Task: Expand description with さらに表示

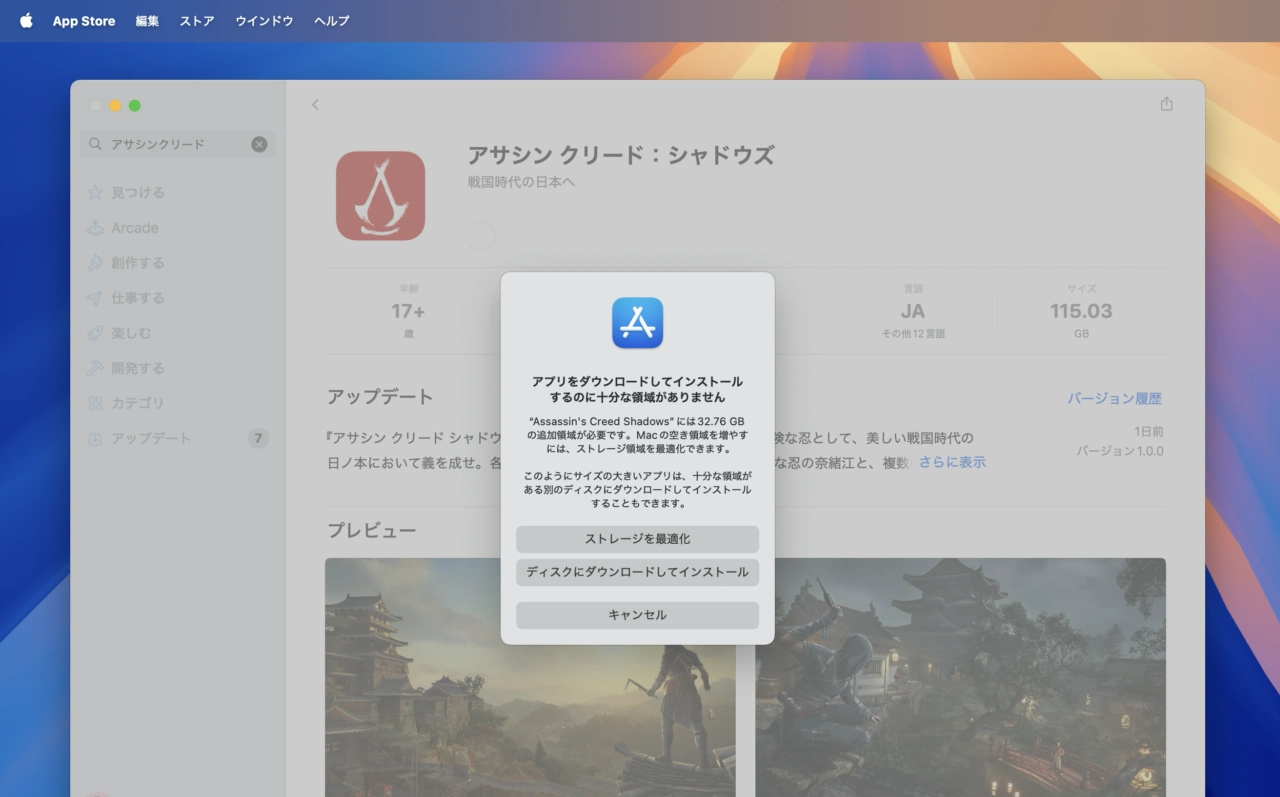Action: click(x=952, y=462)
